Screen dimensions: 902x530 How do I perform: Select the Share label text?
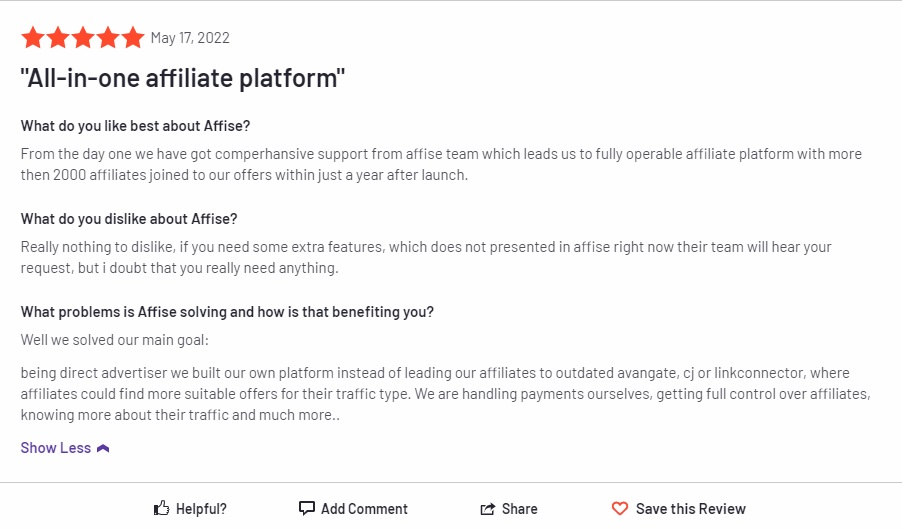click(520, 509)
